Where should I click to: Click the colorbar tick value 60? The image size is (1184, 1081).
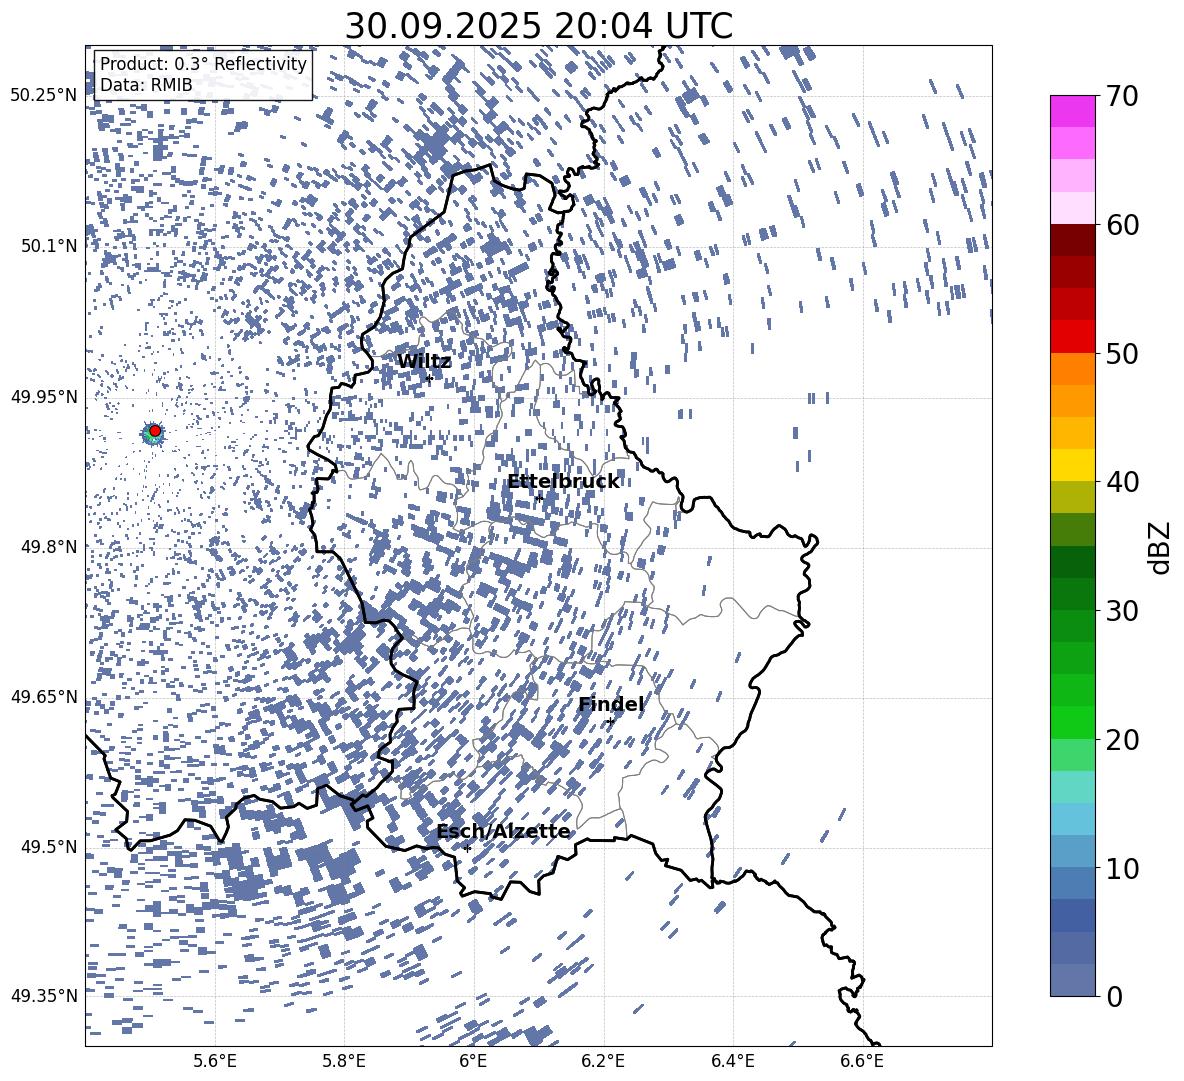1122,225
